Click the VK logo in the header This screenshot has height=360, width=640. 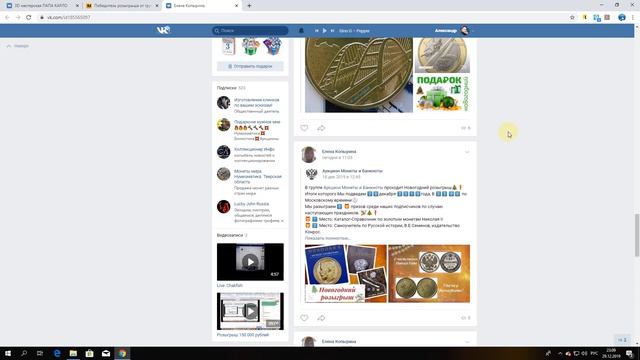pyautogui.click(x=163, y=30)
